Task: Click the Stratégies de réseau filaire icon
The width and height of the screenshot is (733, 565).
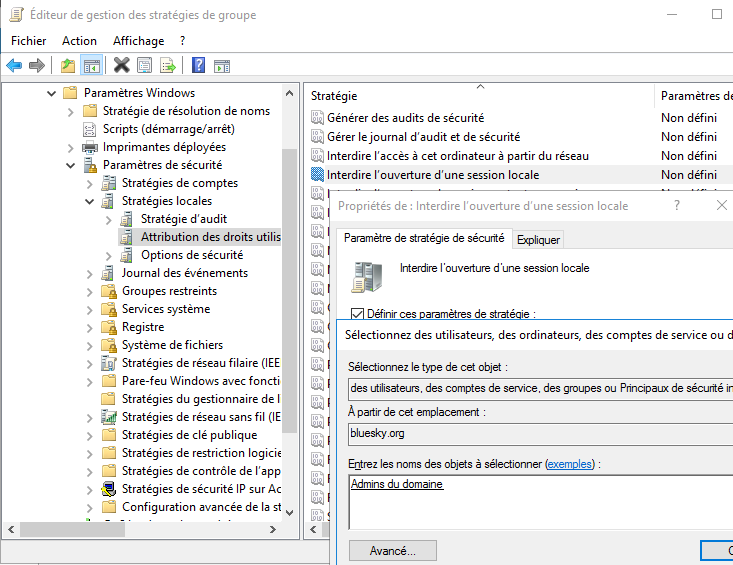Action: point(109,363)
